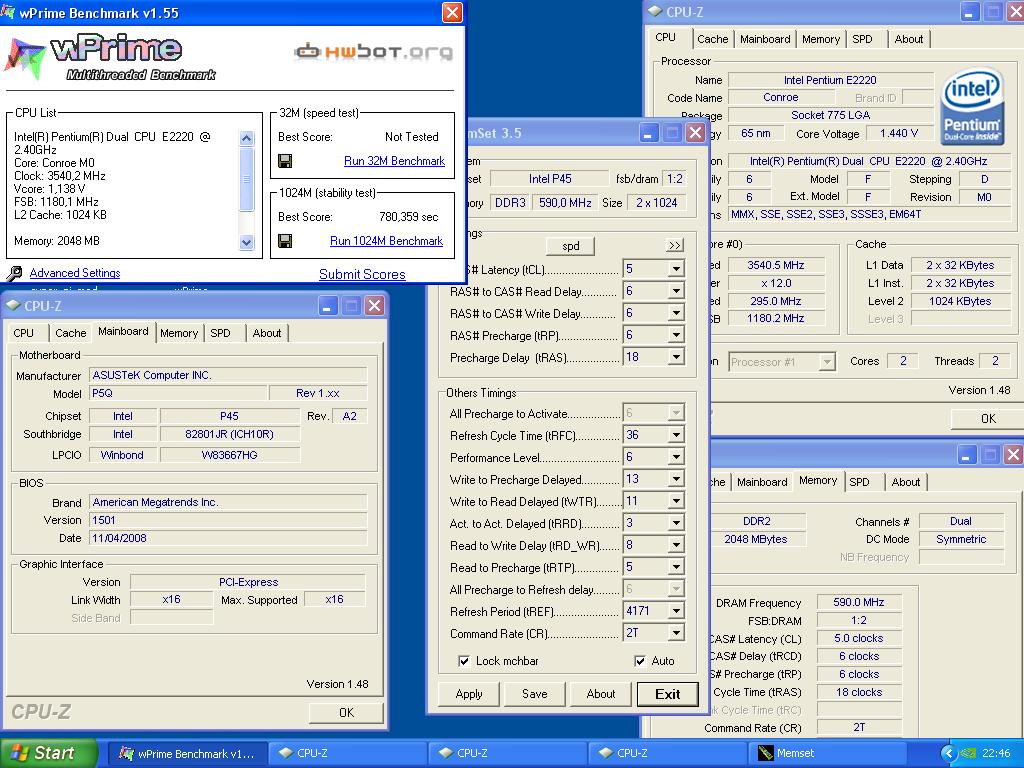Open the CAS# Latency (tCL) dropdown
Screen dimensions: 1024x768
click(x=676, y=269)
